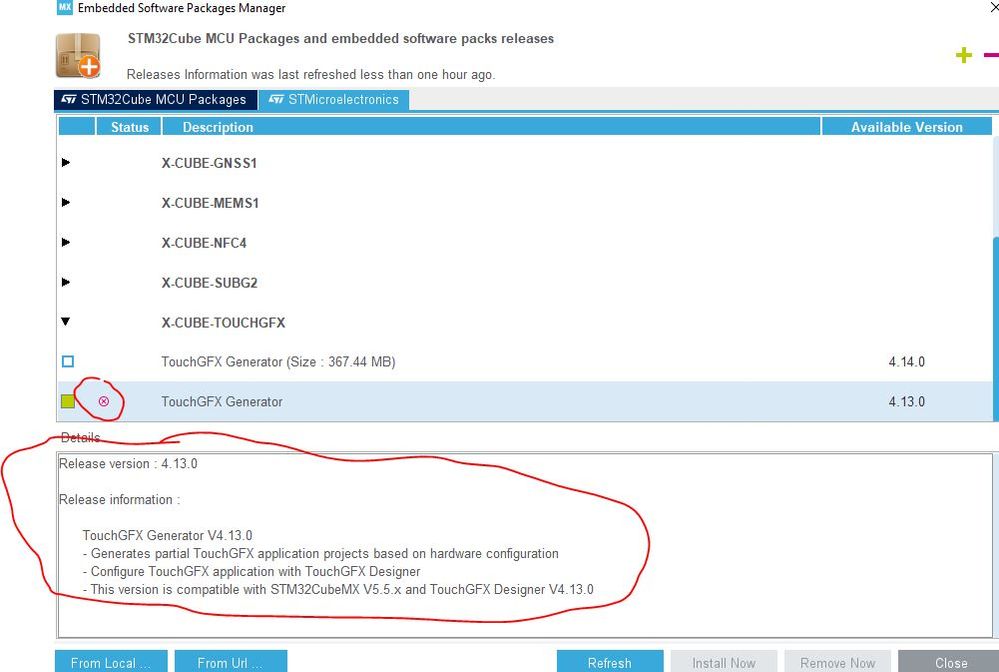Expand the X-CUBE-NFC4 package

(x=66, y=242)
